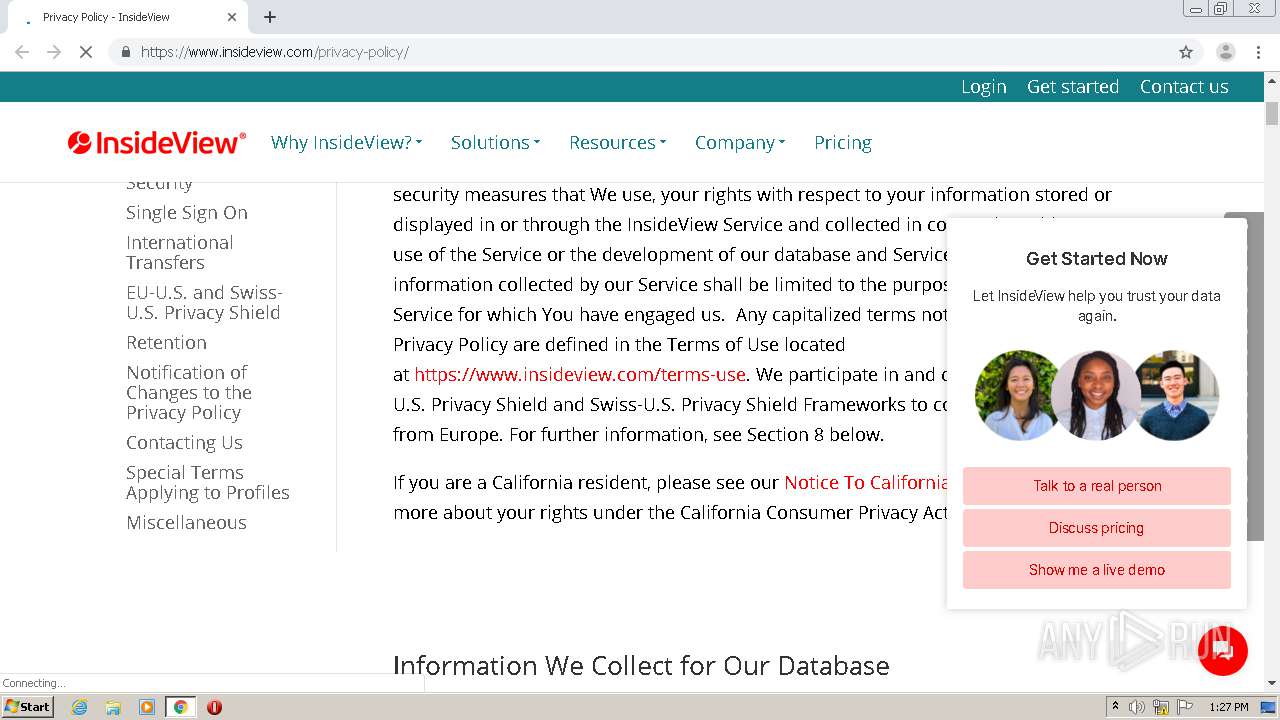The height and width of the screenshot is (720, 1280).
Task: Click the address bar URL
Action: (x=275, y=52)
